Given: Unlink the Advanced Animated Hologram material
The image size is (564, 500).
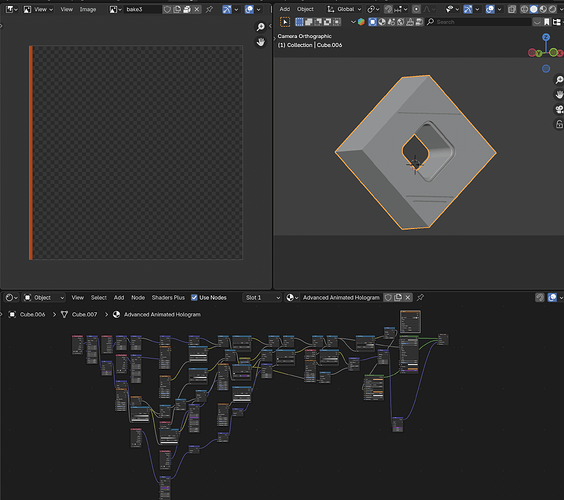Looking at the screenshot, I should pyautogui.click(x=408, y=297).
